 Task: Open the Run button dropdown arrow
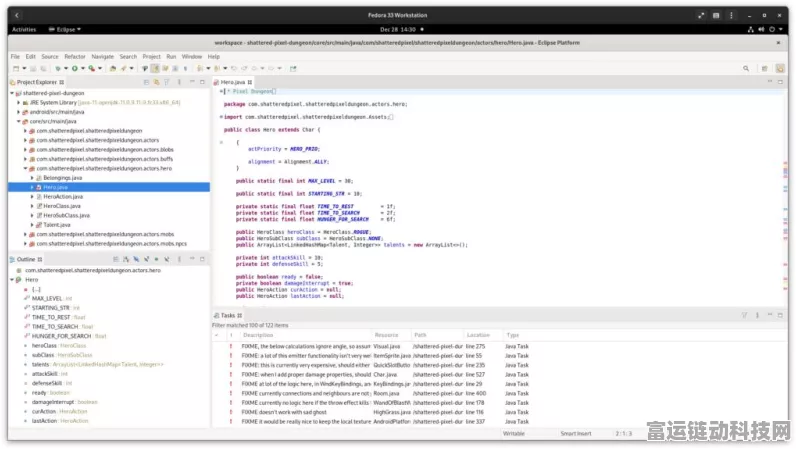[x=82, y=69]
